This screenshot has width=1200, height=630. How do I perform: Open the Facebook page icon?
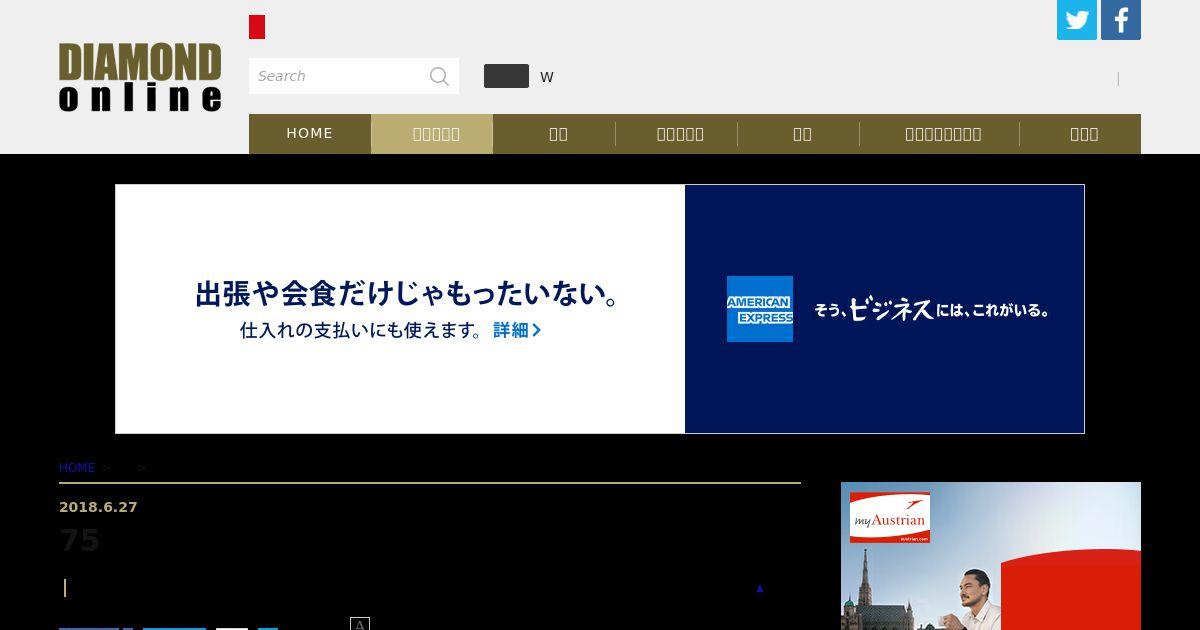[x=1121, y=20]
